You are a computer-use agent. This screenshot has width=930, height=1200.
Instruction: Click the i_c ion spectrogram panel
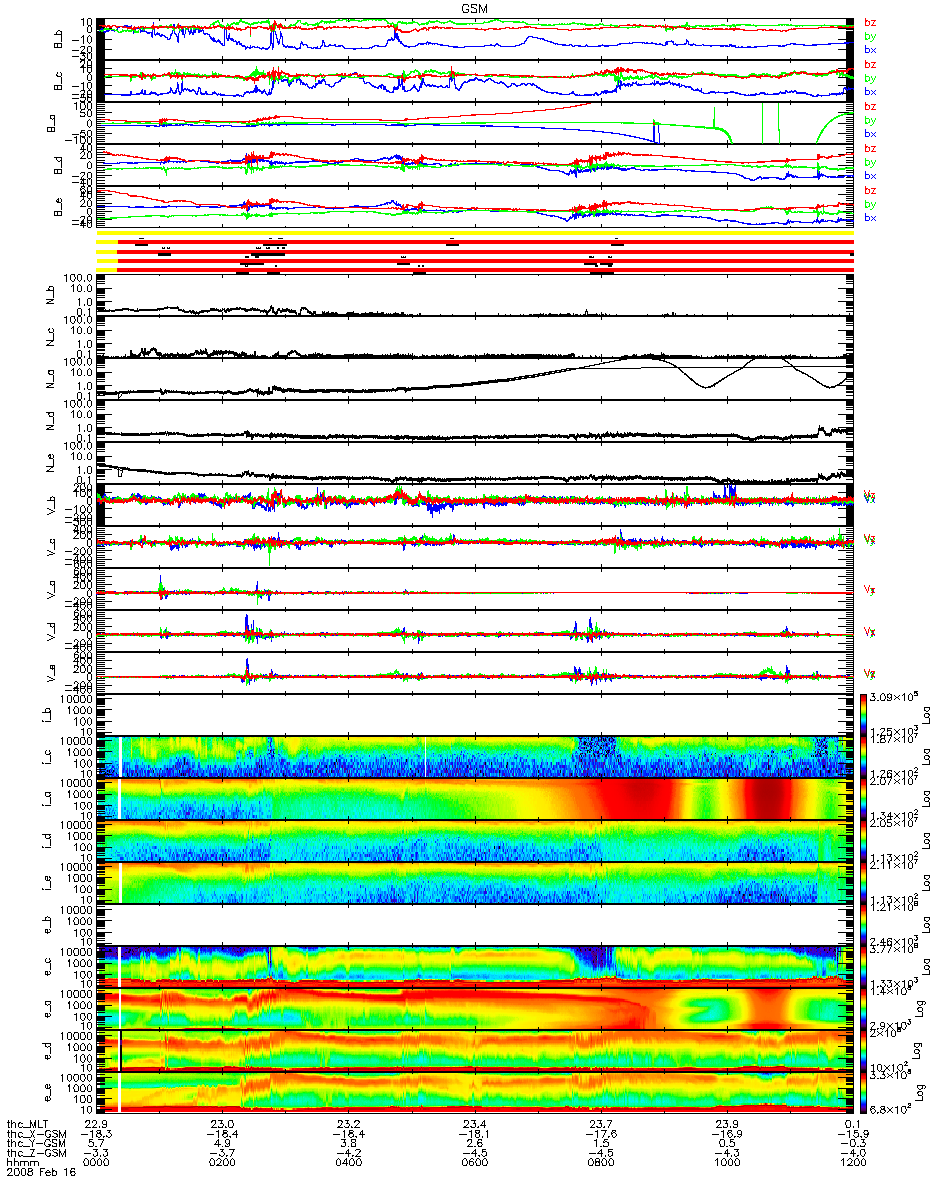coord(474,757)
